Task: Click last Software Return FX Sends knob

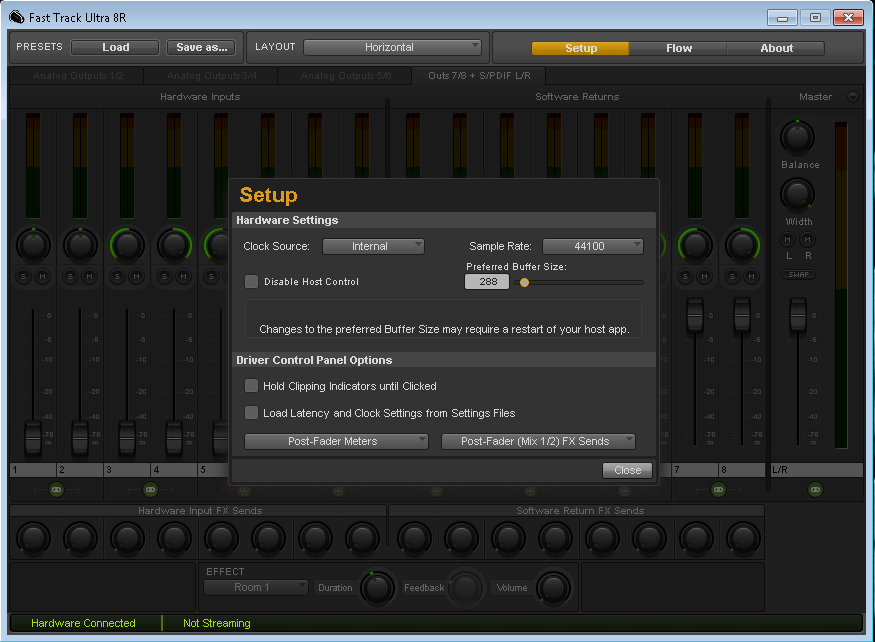Action: pos(743,539)
